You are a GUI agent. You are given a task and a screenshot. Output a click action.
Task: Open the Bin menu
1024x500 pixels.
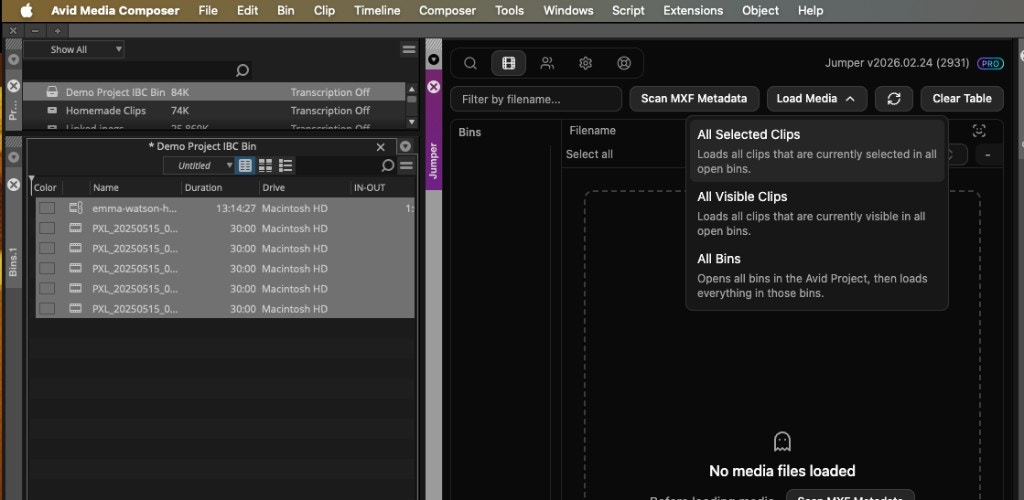(285, 10)
